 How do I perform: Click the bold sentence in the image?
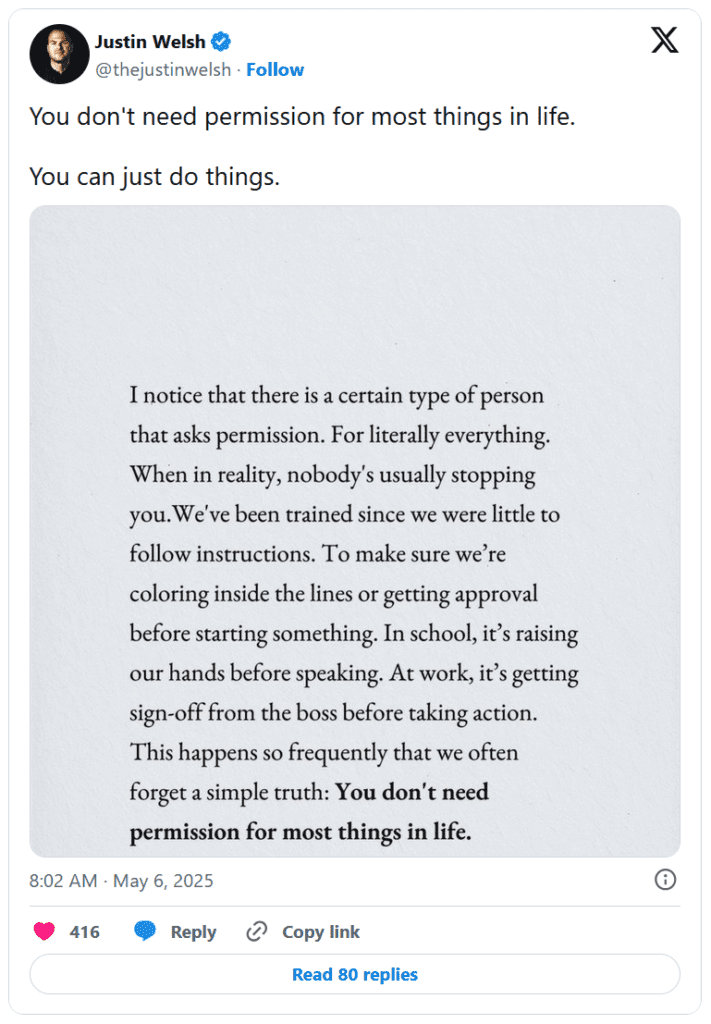309,812
